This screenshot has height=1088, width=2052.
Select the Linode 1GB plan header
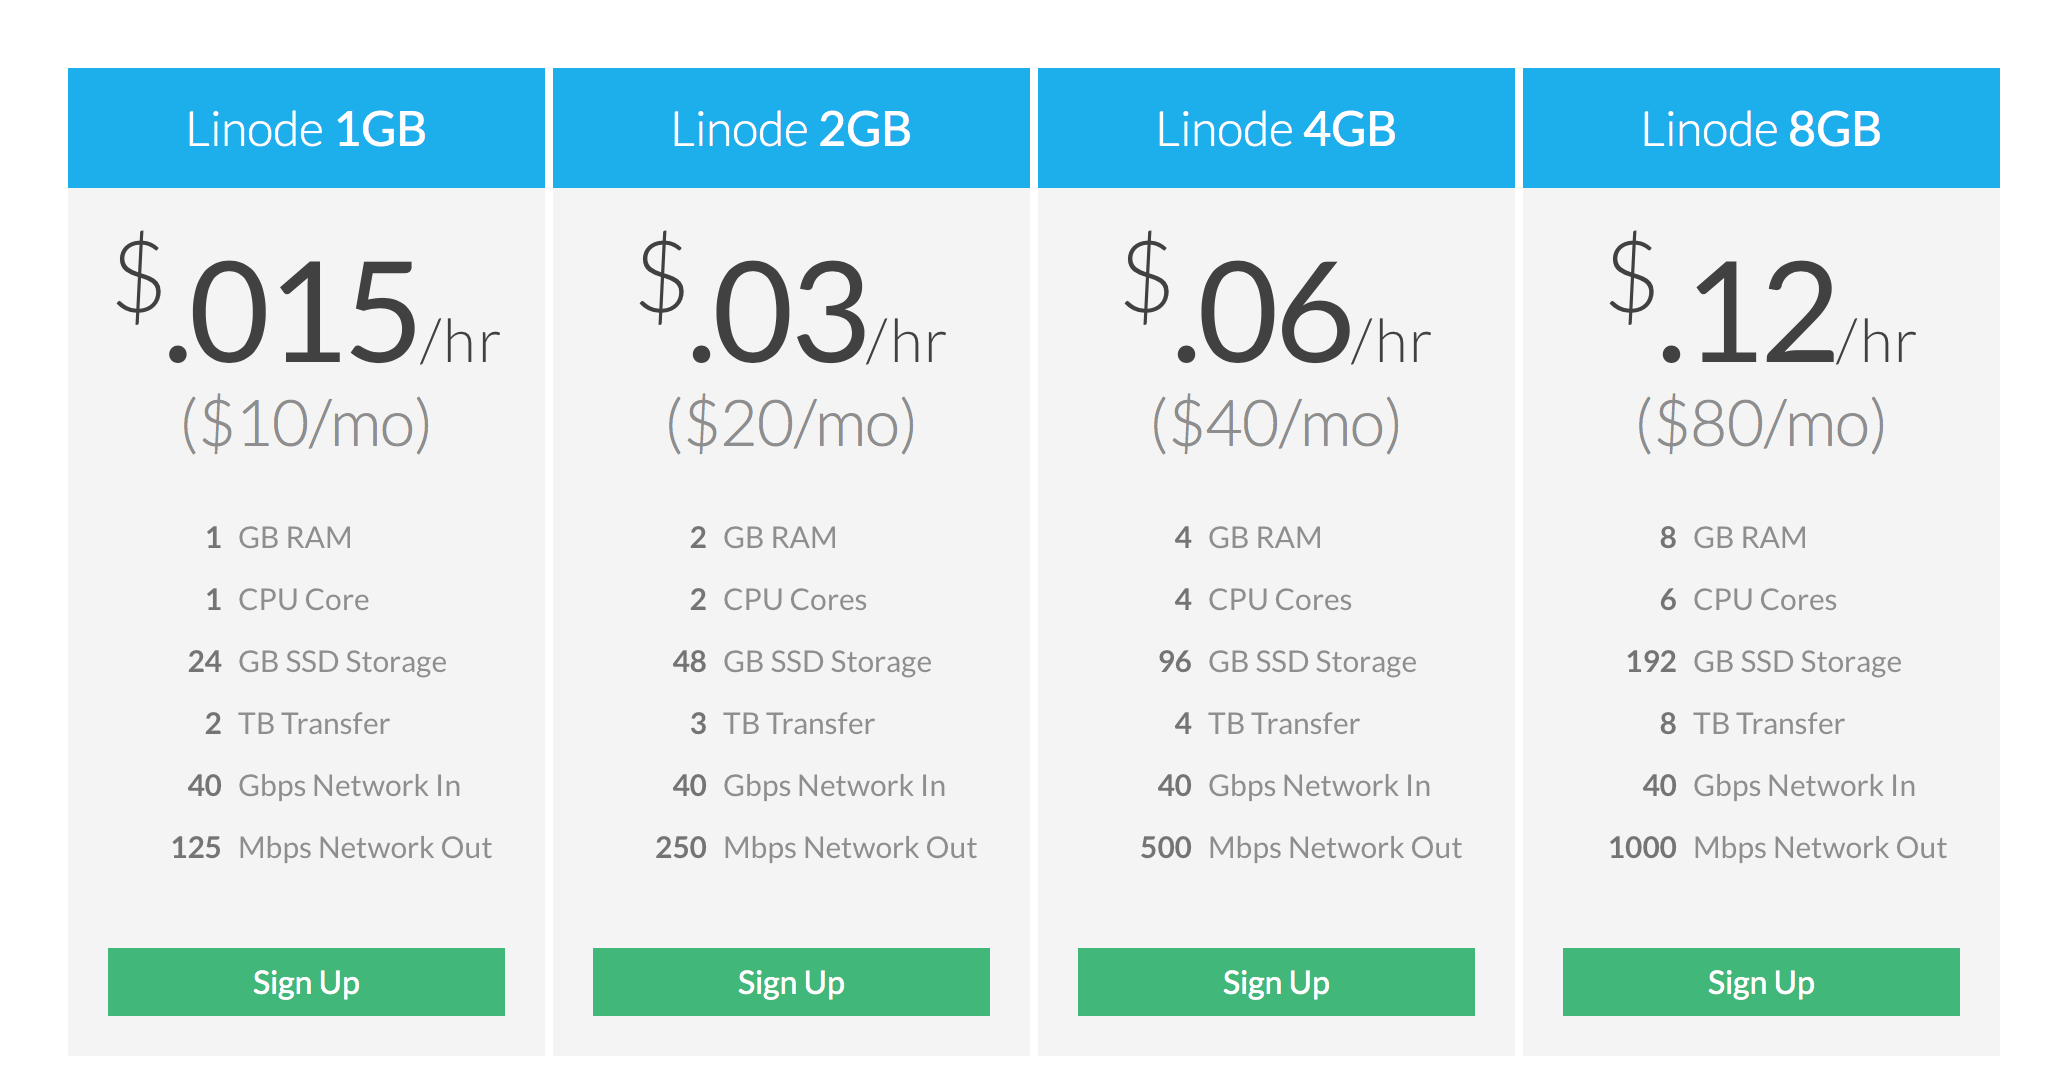[306, 128]
